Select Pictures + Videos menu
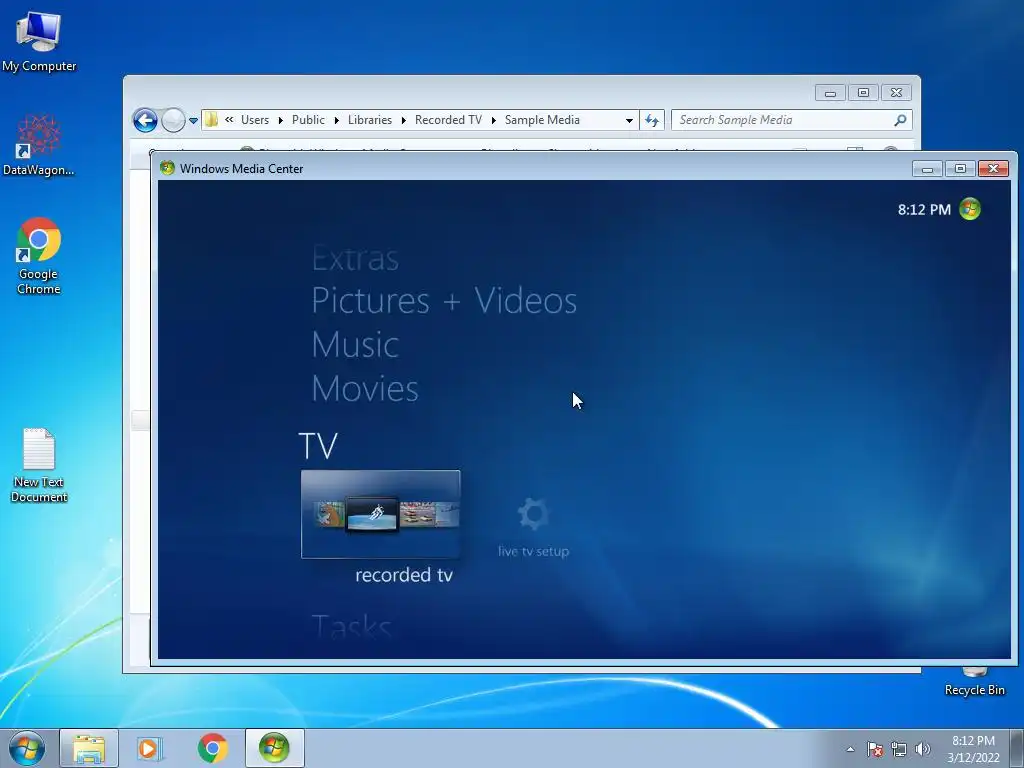 tap(444, 300)
